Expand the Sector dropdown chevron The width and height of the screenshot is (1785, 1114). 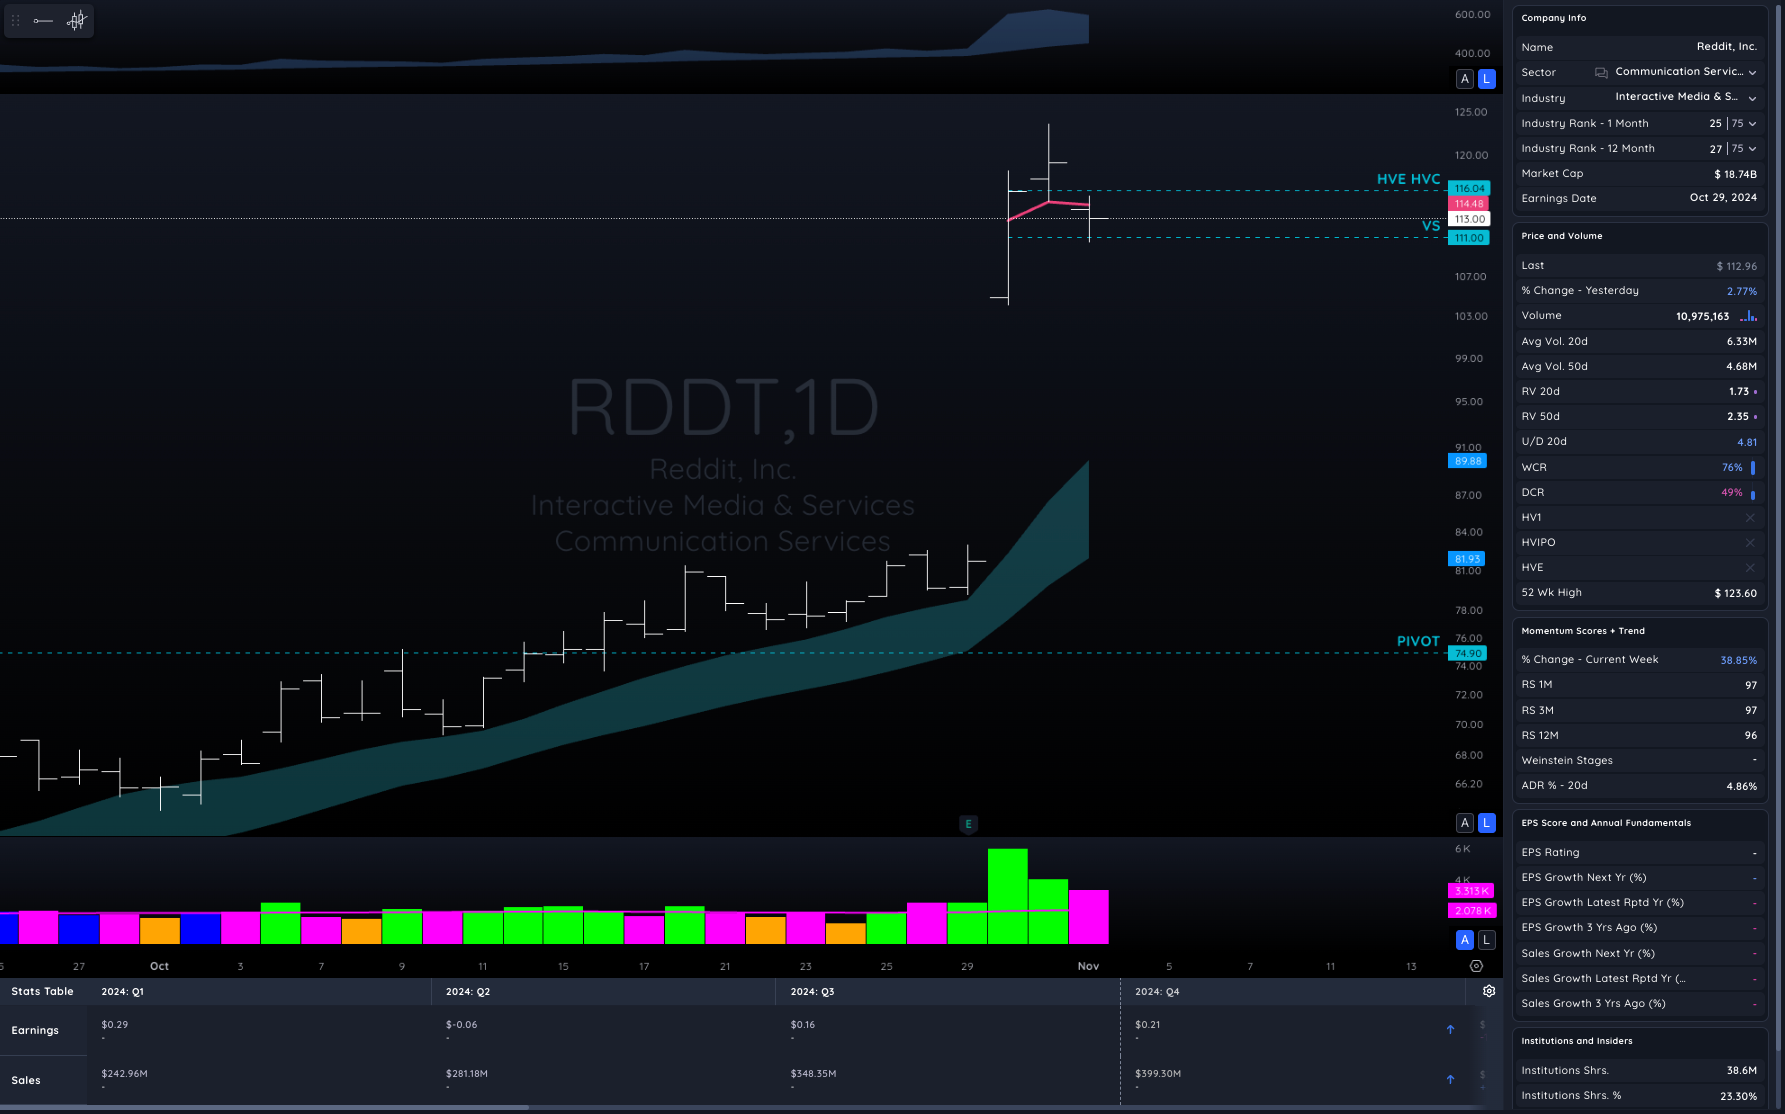tap(1752, 73)
